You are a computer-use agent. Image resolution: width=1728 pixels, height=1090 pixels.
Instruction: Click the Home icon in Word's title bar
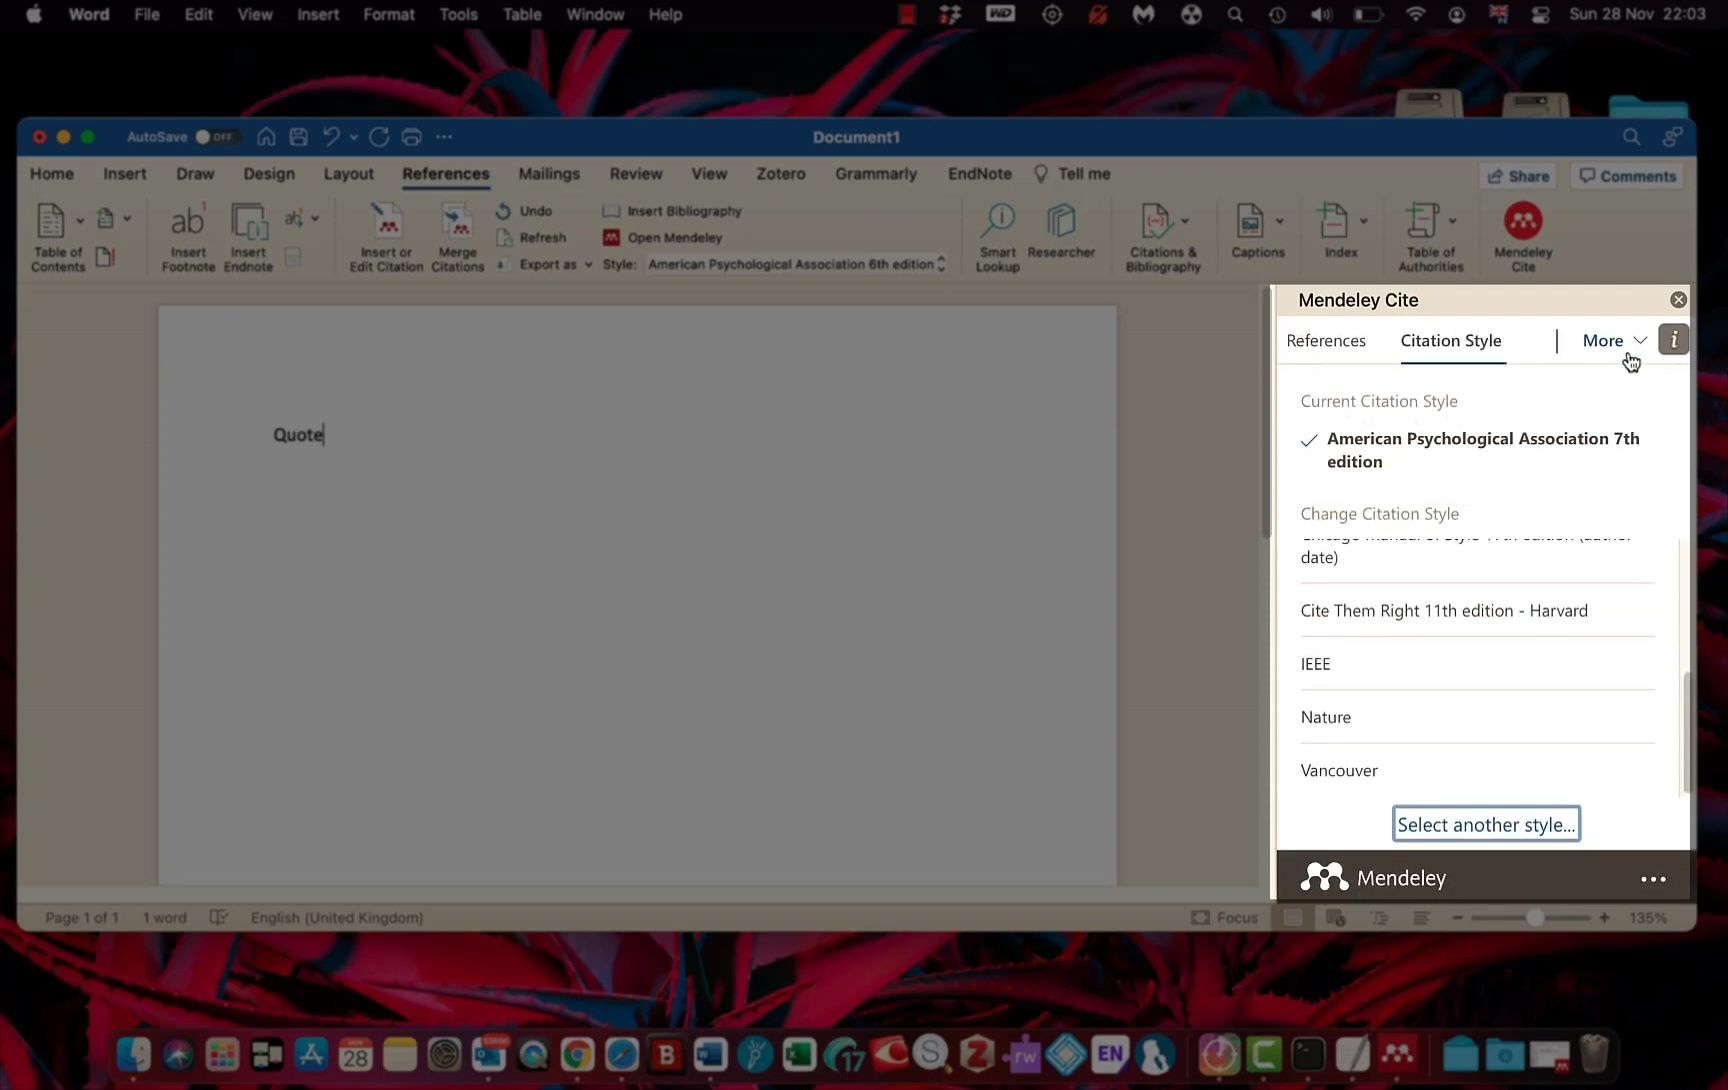click(x=266, y=137)
